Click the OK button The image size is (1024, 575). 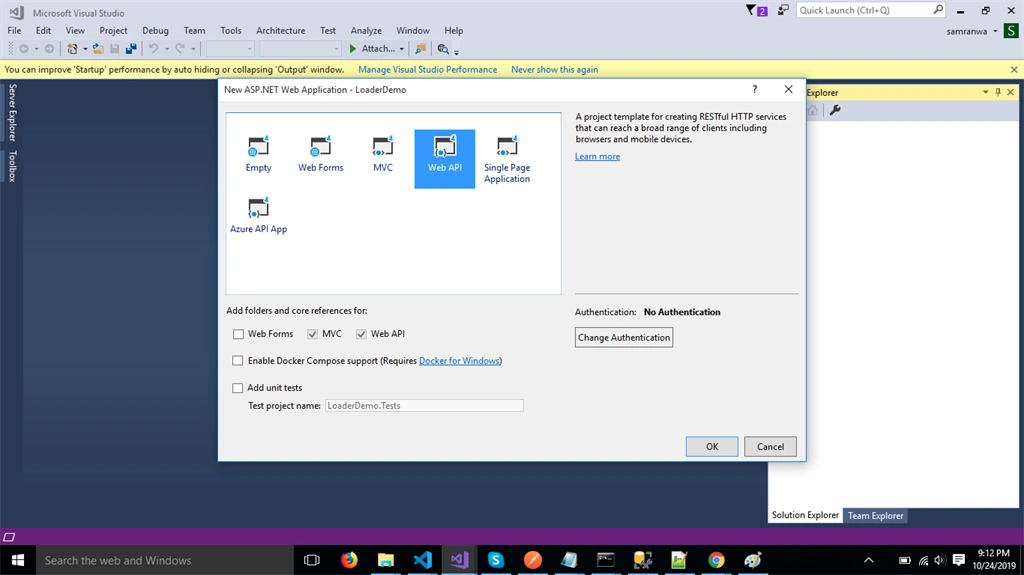coord(712,447)
